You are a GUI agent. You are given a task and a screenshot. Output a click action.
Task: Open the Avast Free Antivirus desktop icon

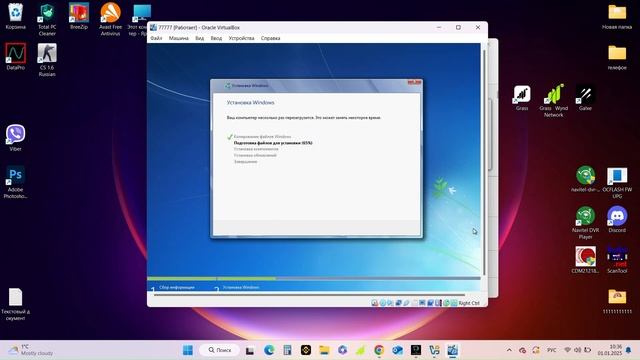click(110, 19)
